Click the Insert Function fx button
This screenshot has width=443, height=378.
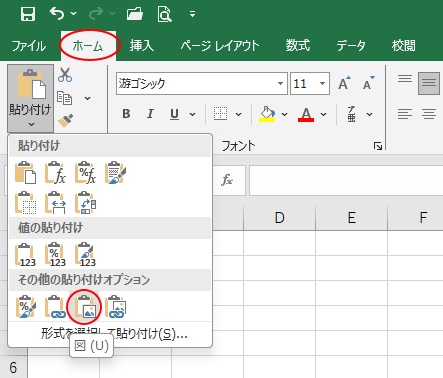[227, 180]
